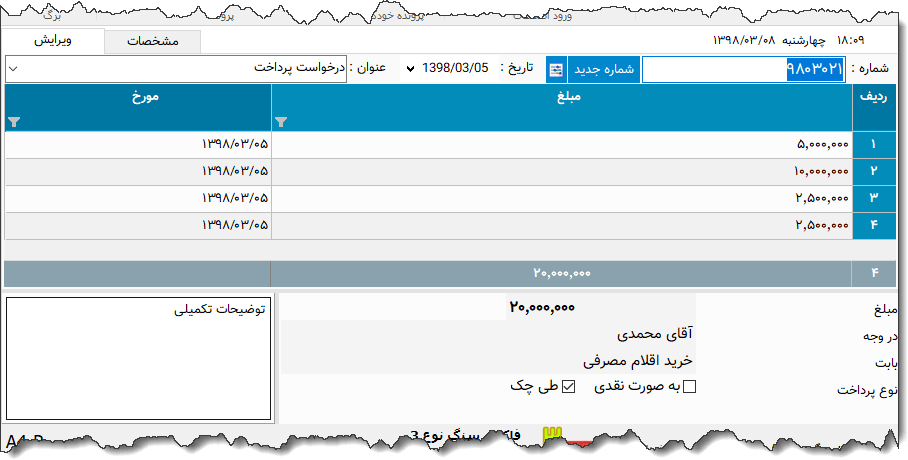Screen dimensions: 908x460
Task: Select the amount cell ۵,۰۰۰,۰۰۰
Action: tap(562, 145)
